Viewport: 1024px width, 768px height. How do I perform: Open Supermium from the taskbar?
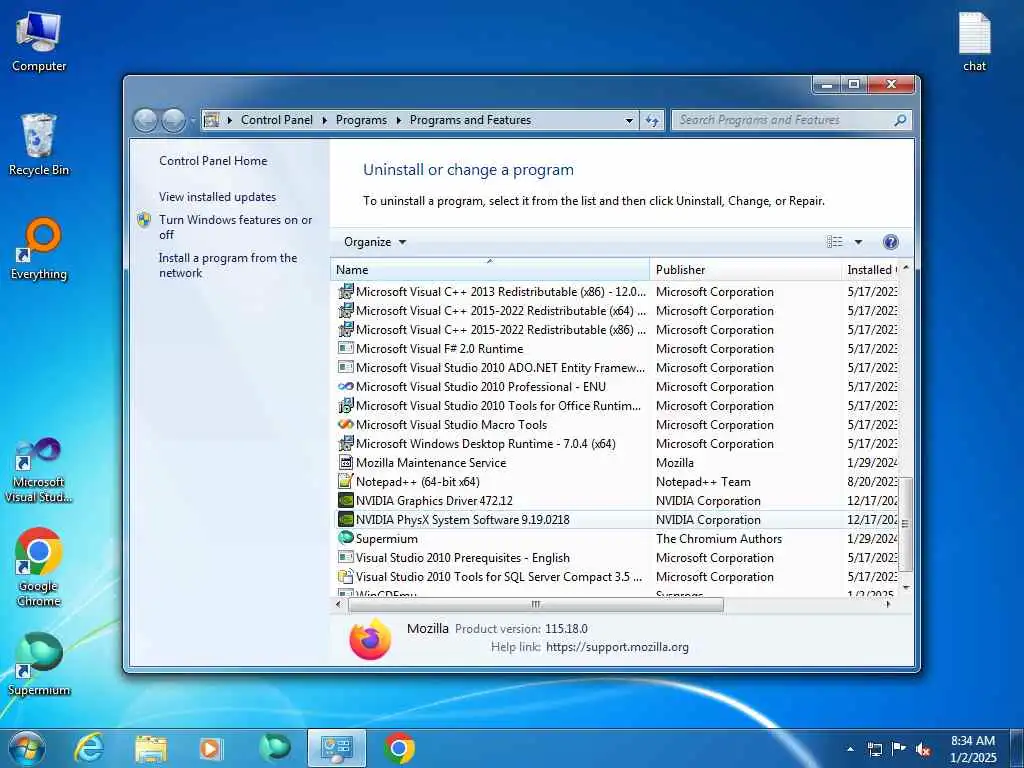[275, 748]
